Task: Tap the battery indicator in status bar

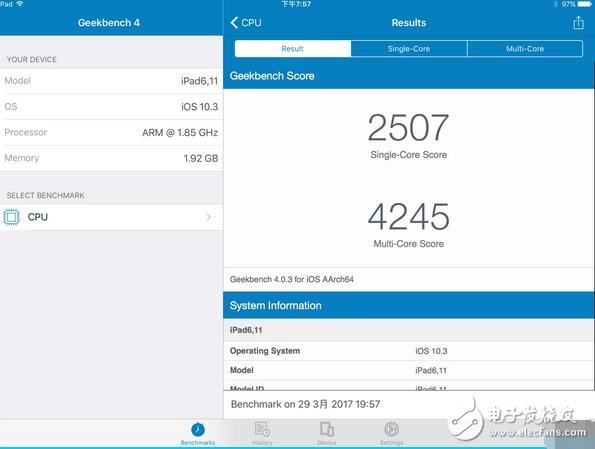Action: [x=584, y=4]
